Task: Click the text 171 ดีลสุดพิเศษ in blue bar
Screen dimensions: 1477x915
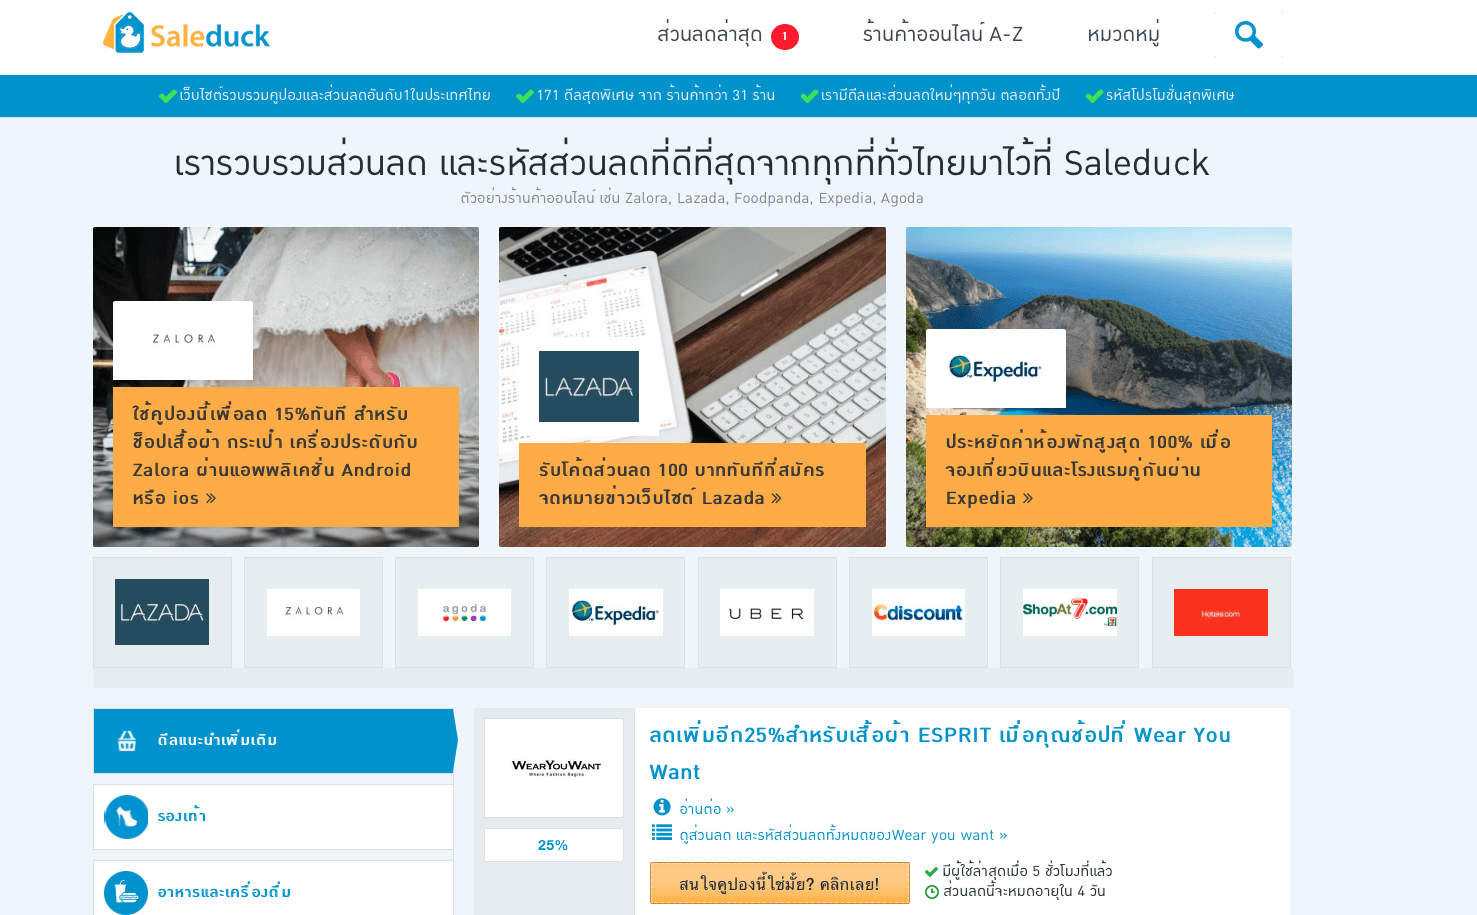Action: point(584,95)
